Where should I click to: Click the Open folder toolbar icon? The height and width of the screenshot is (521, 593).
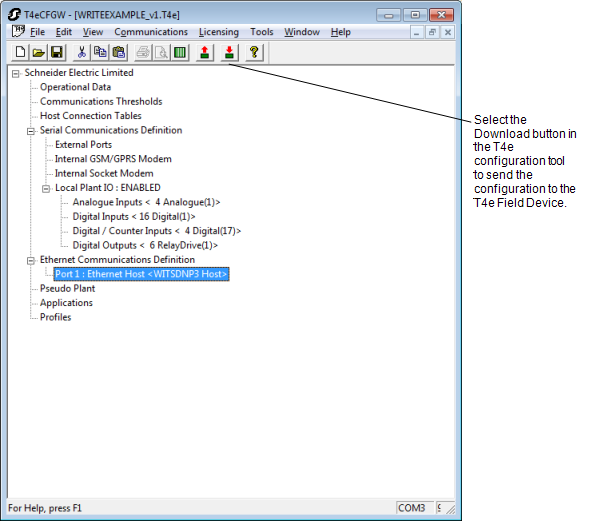(38, 52)
